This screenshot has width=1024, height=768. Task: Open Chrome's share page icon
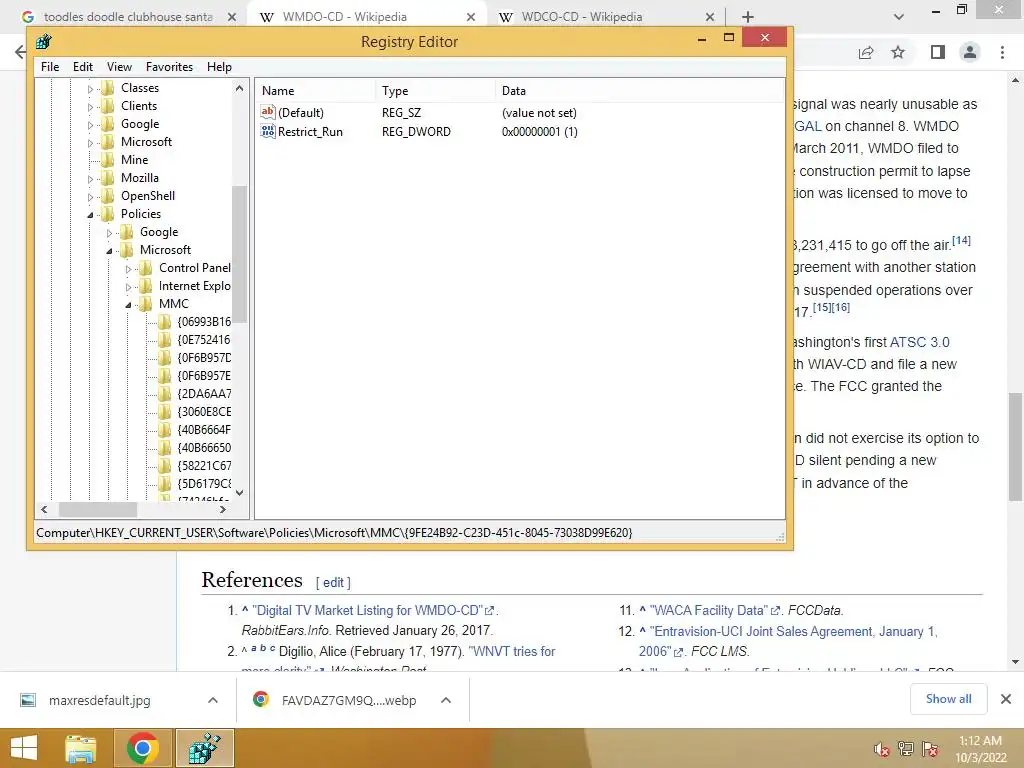[x=866, y=52]
